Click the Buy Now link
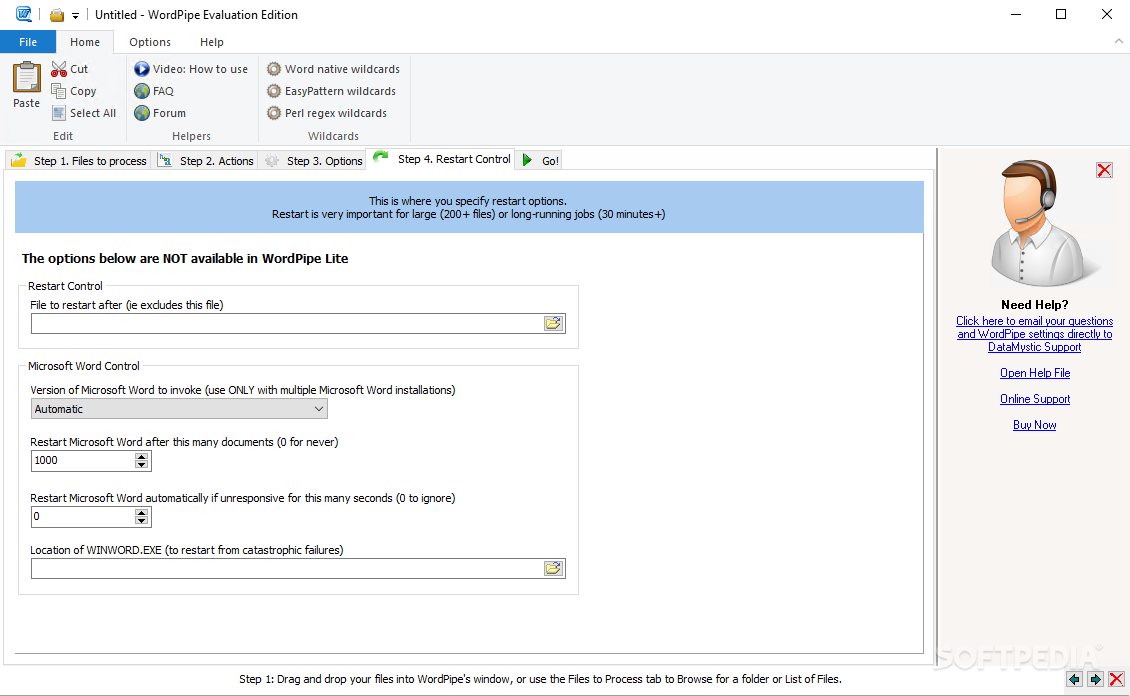The image size is (1130, 696). (x=1035, y=424)
